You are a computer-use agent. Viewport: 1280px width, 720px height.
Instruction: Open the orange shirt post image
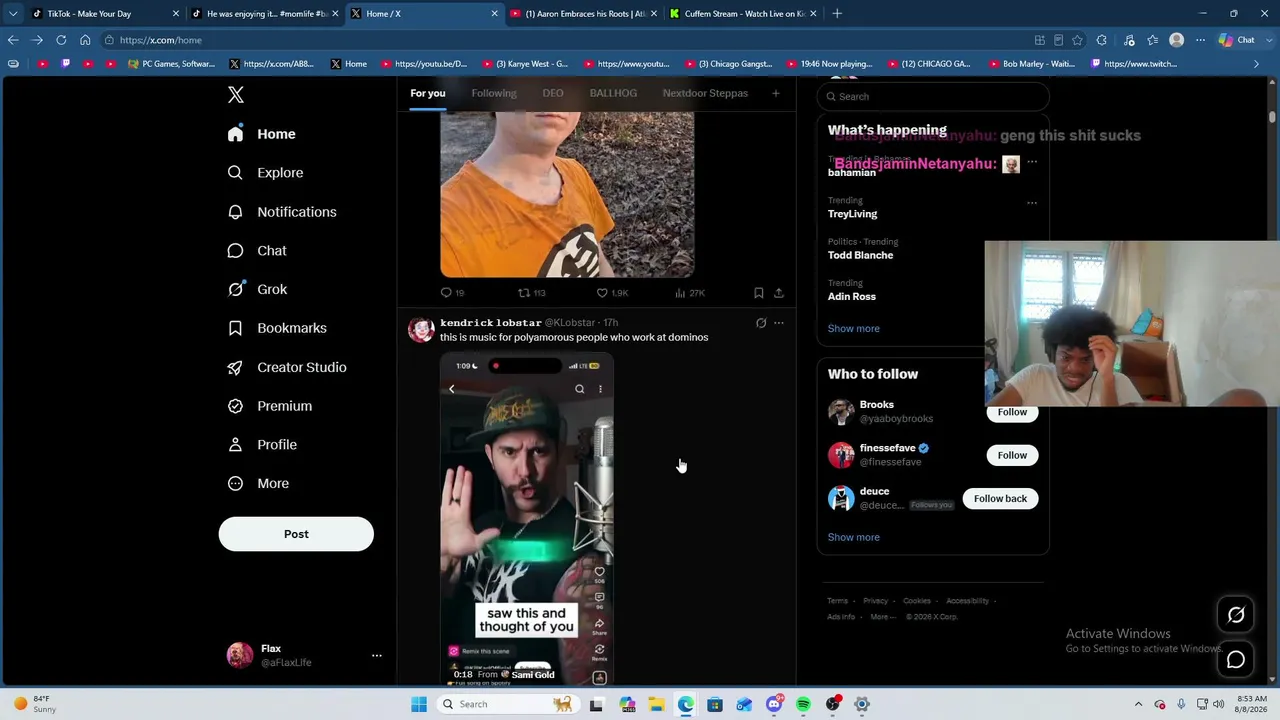(x=567, y=194)
